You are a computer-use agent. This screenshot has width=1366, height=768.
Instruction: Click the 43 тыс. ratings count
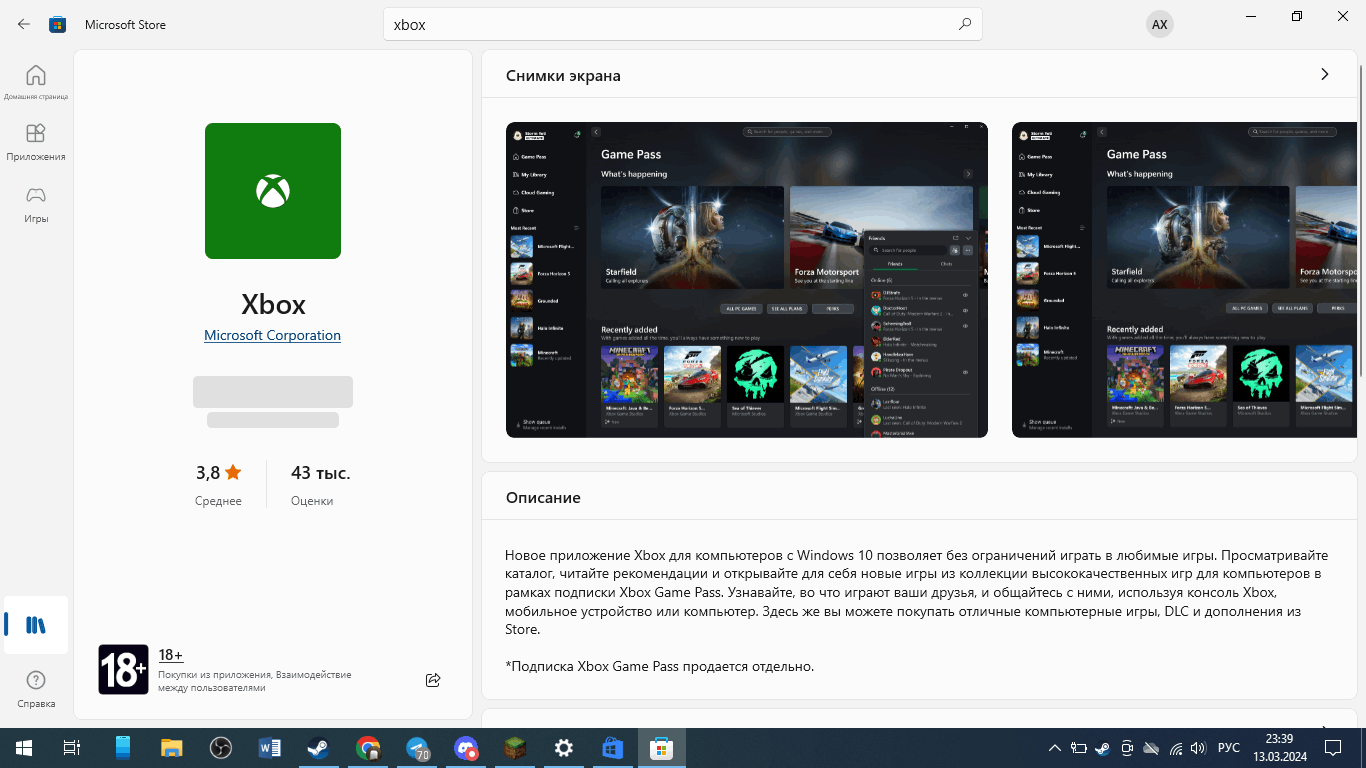click(x=321, y=473)
